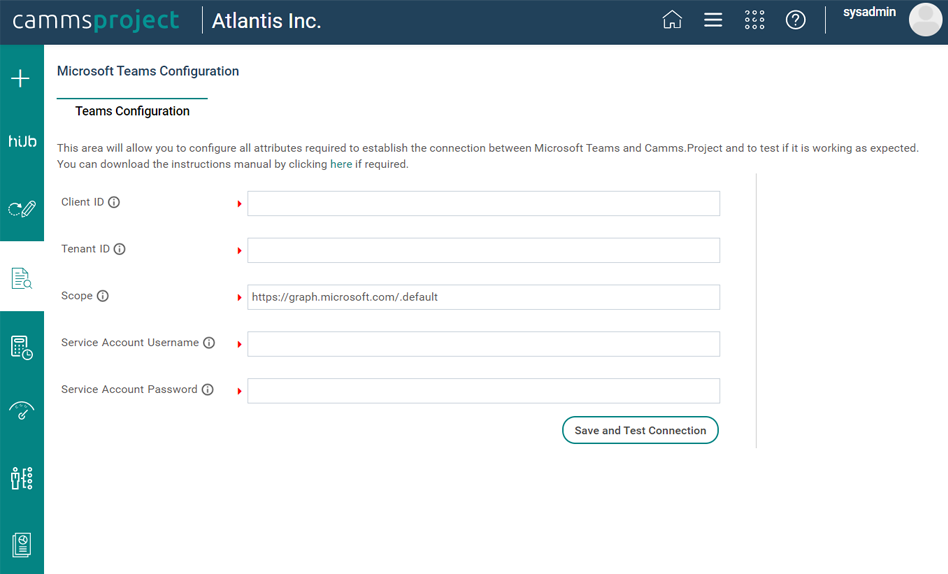Click the plus add icon in sidebar

tap(21, 78)
